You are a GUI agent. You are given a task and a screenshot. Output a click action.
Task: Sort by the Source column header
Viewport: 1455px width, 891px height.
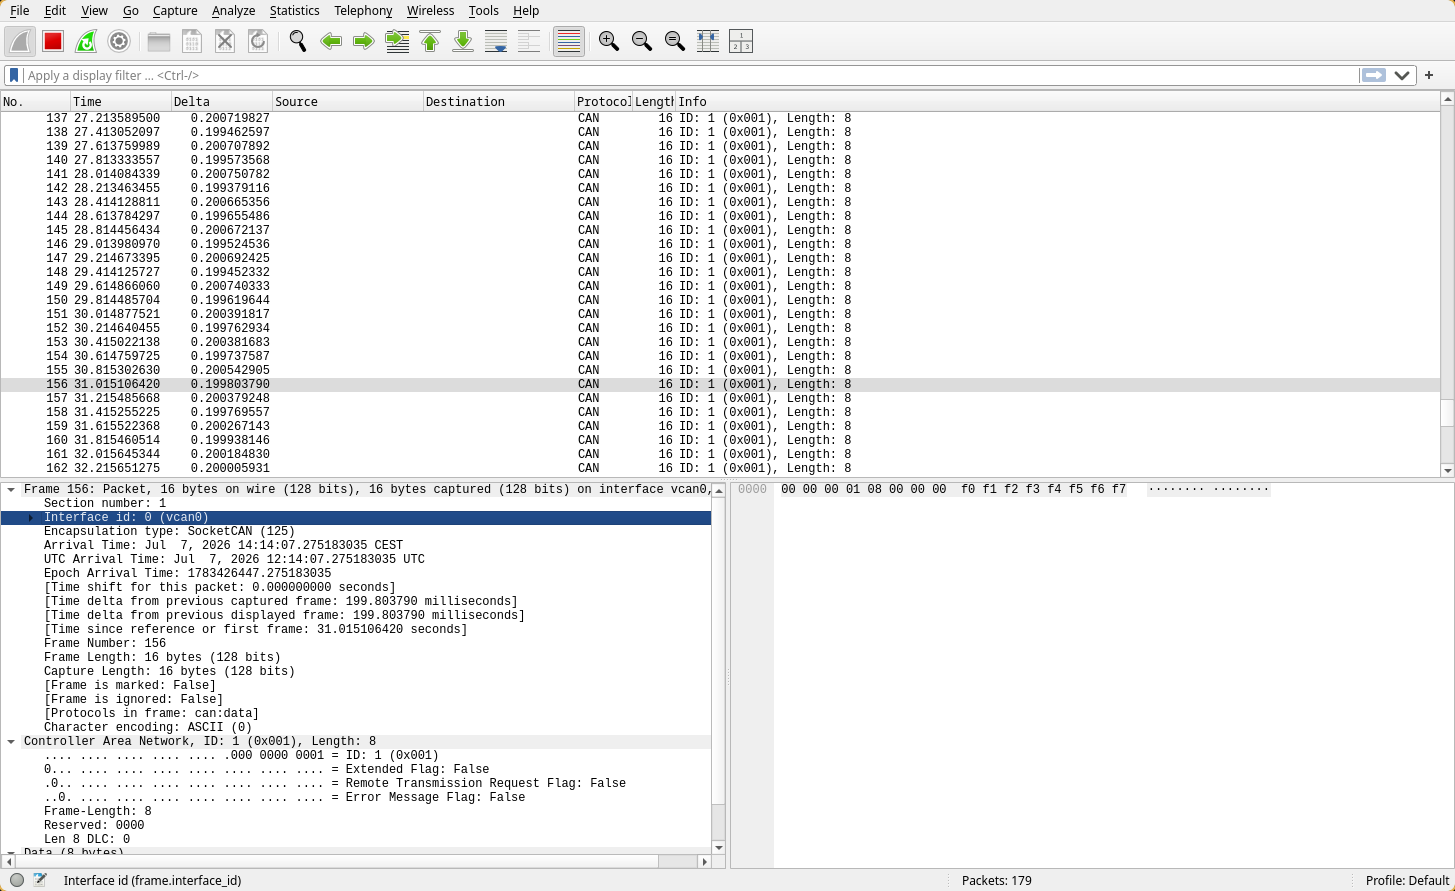[348, 101]
